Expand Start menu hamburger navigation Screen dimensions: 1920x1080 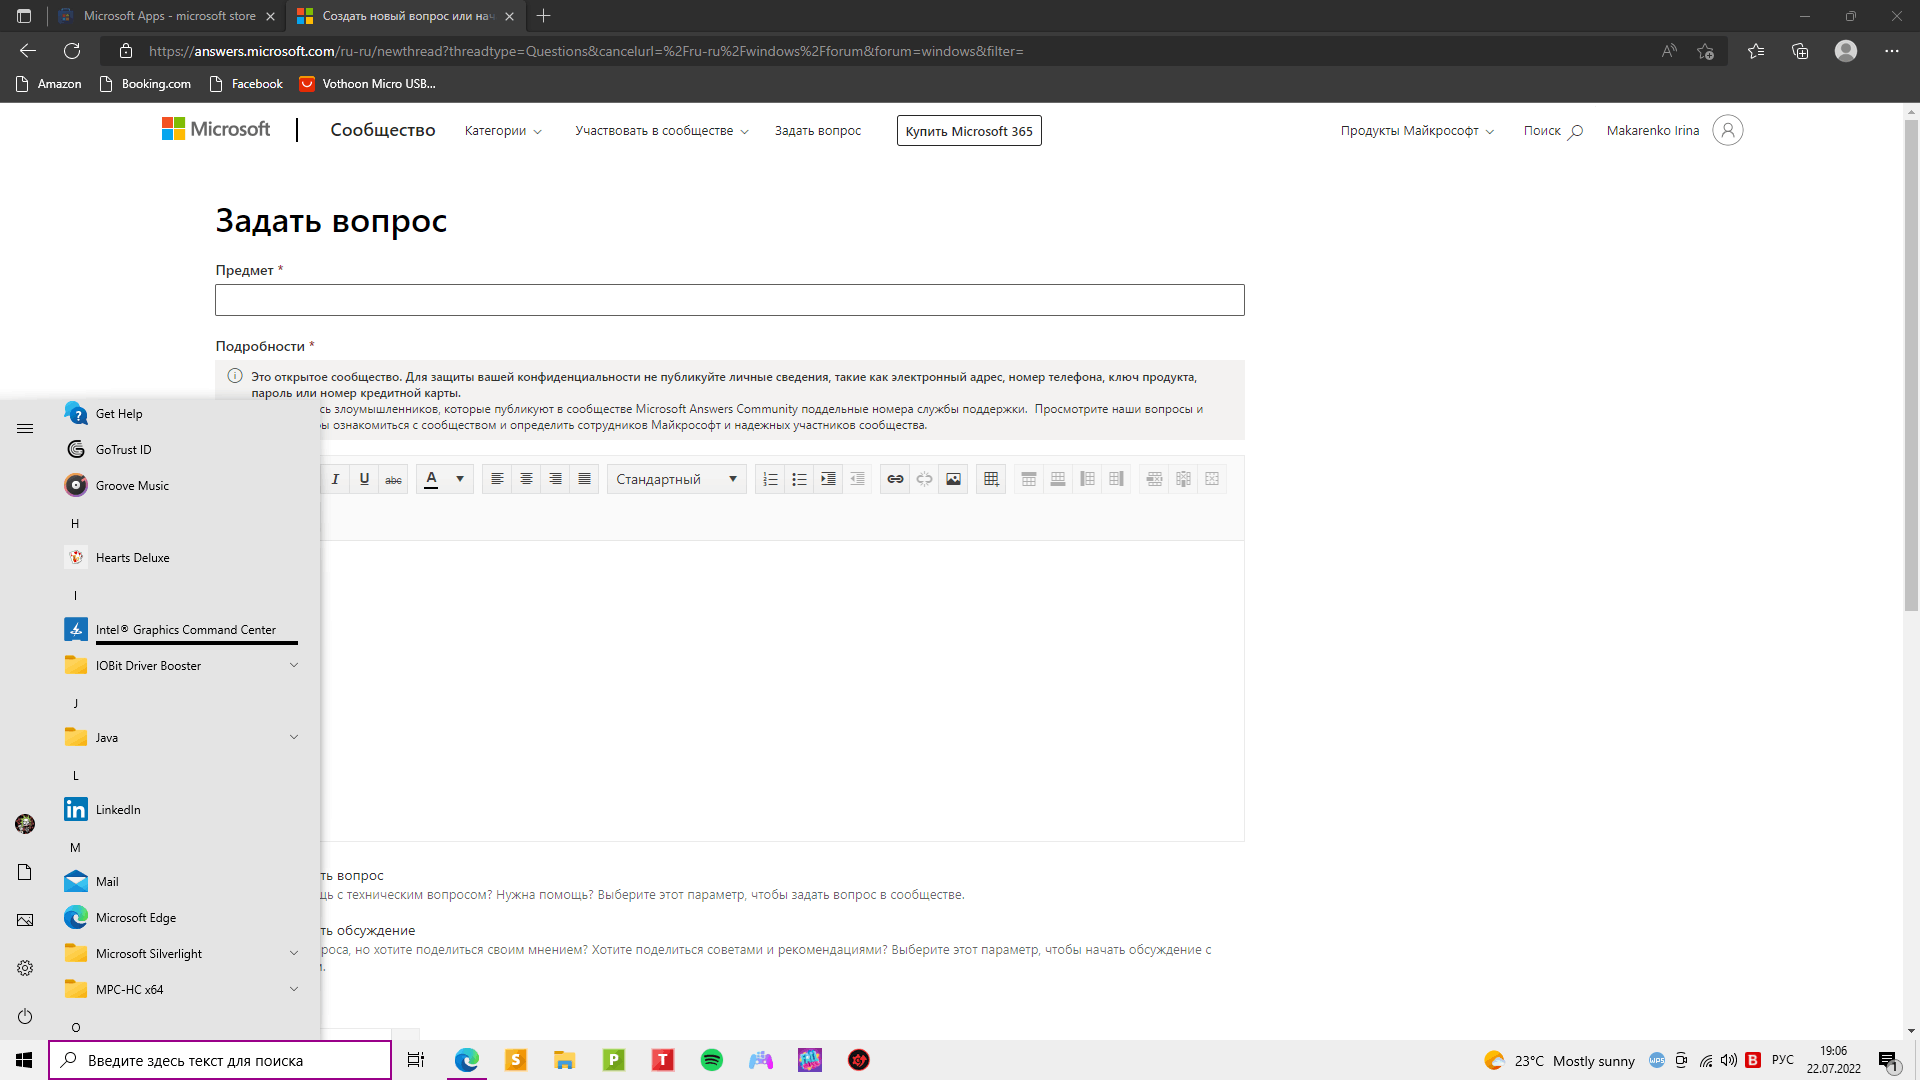(x=25, y=429)
